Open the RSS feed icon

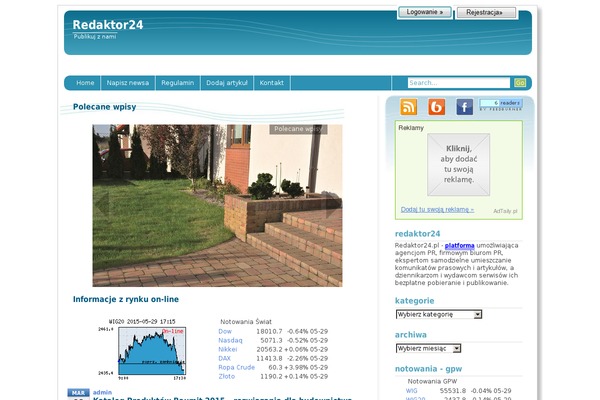(408, 107)
